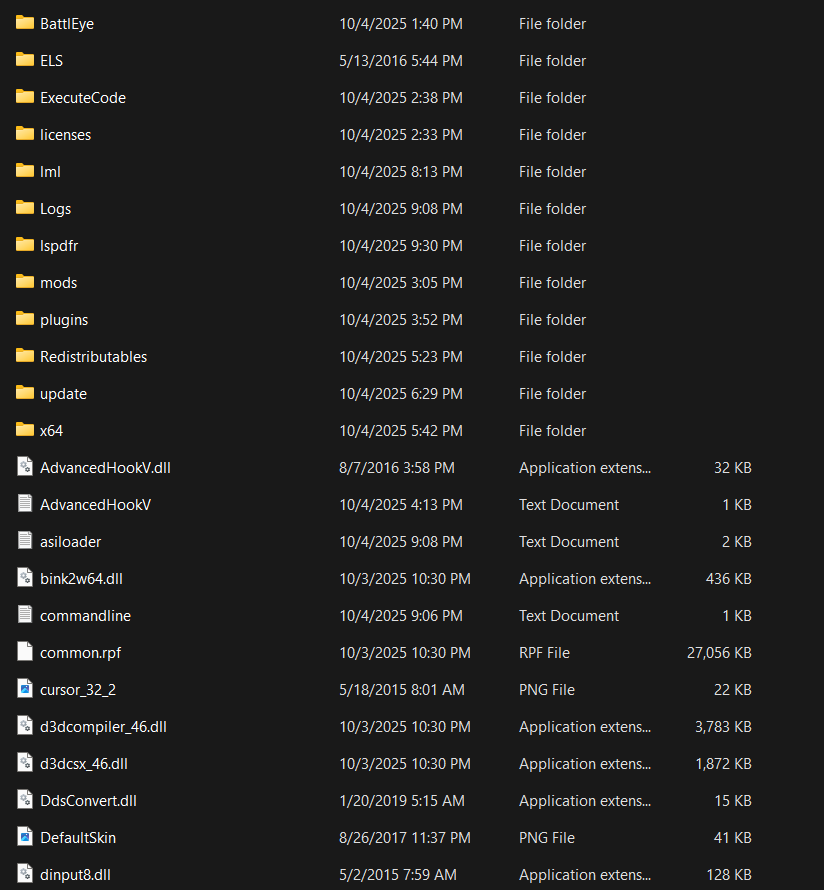Screen dimensions: 824x890
Task: Select the file name "BattlEye"
Action: (67, 24)
